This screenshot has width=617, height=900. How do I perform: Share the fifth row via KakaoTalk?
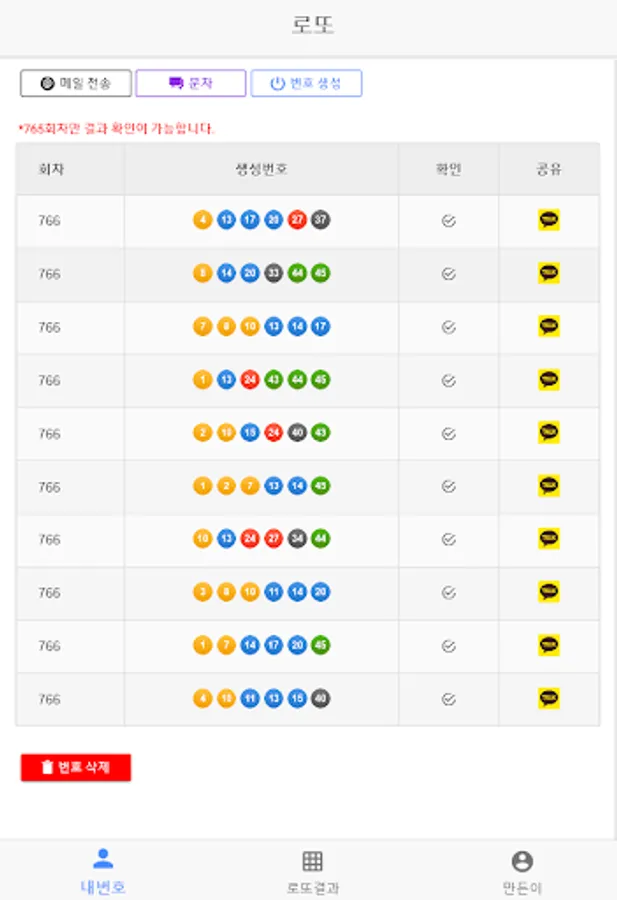pos(548,433)
